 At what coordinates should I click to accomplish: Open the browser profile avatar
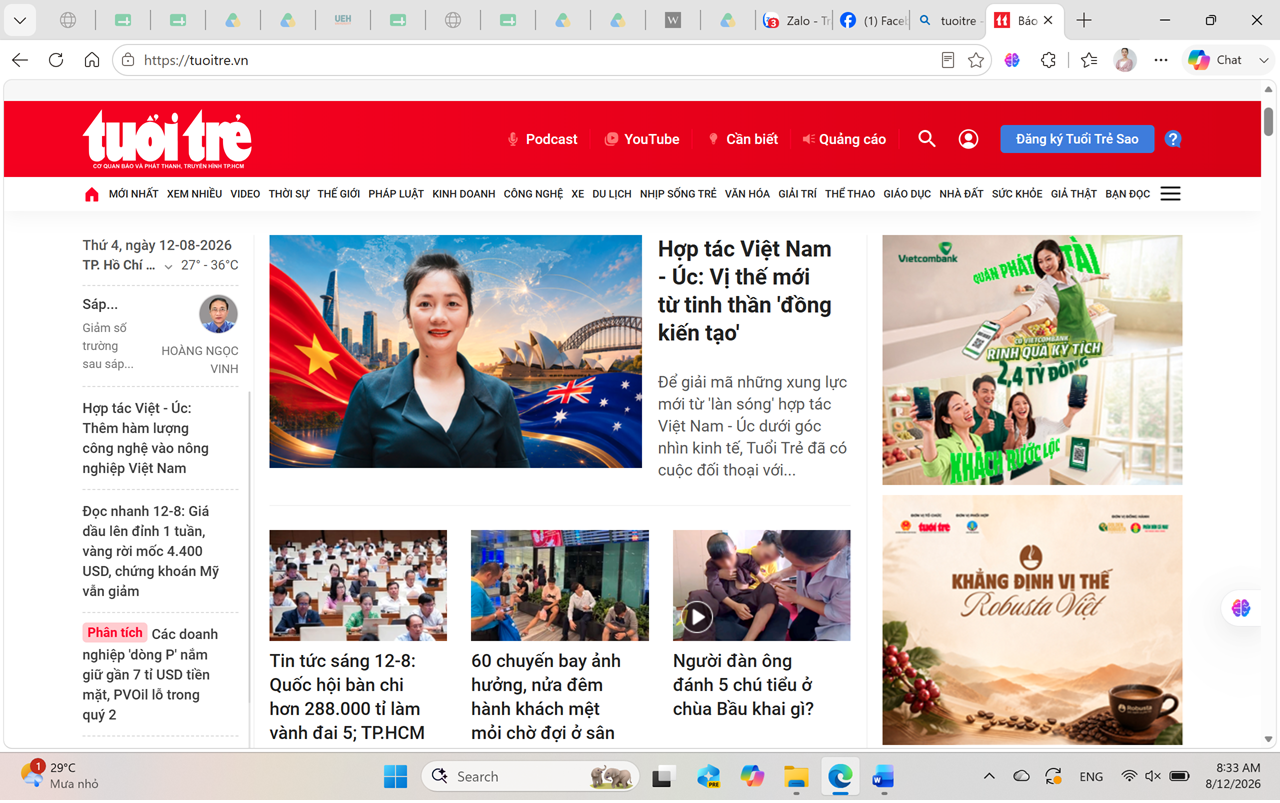point(1125,60)
